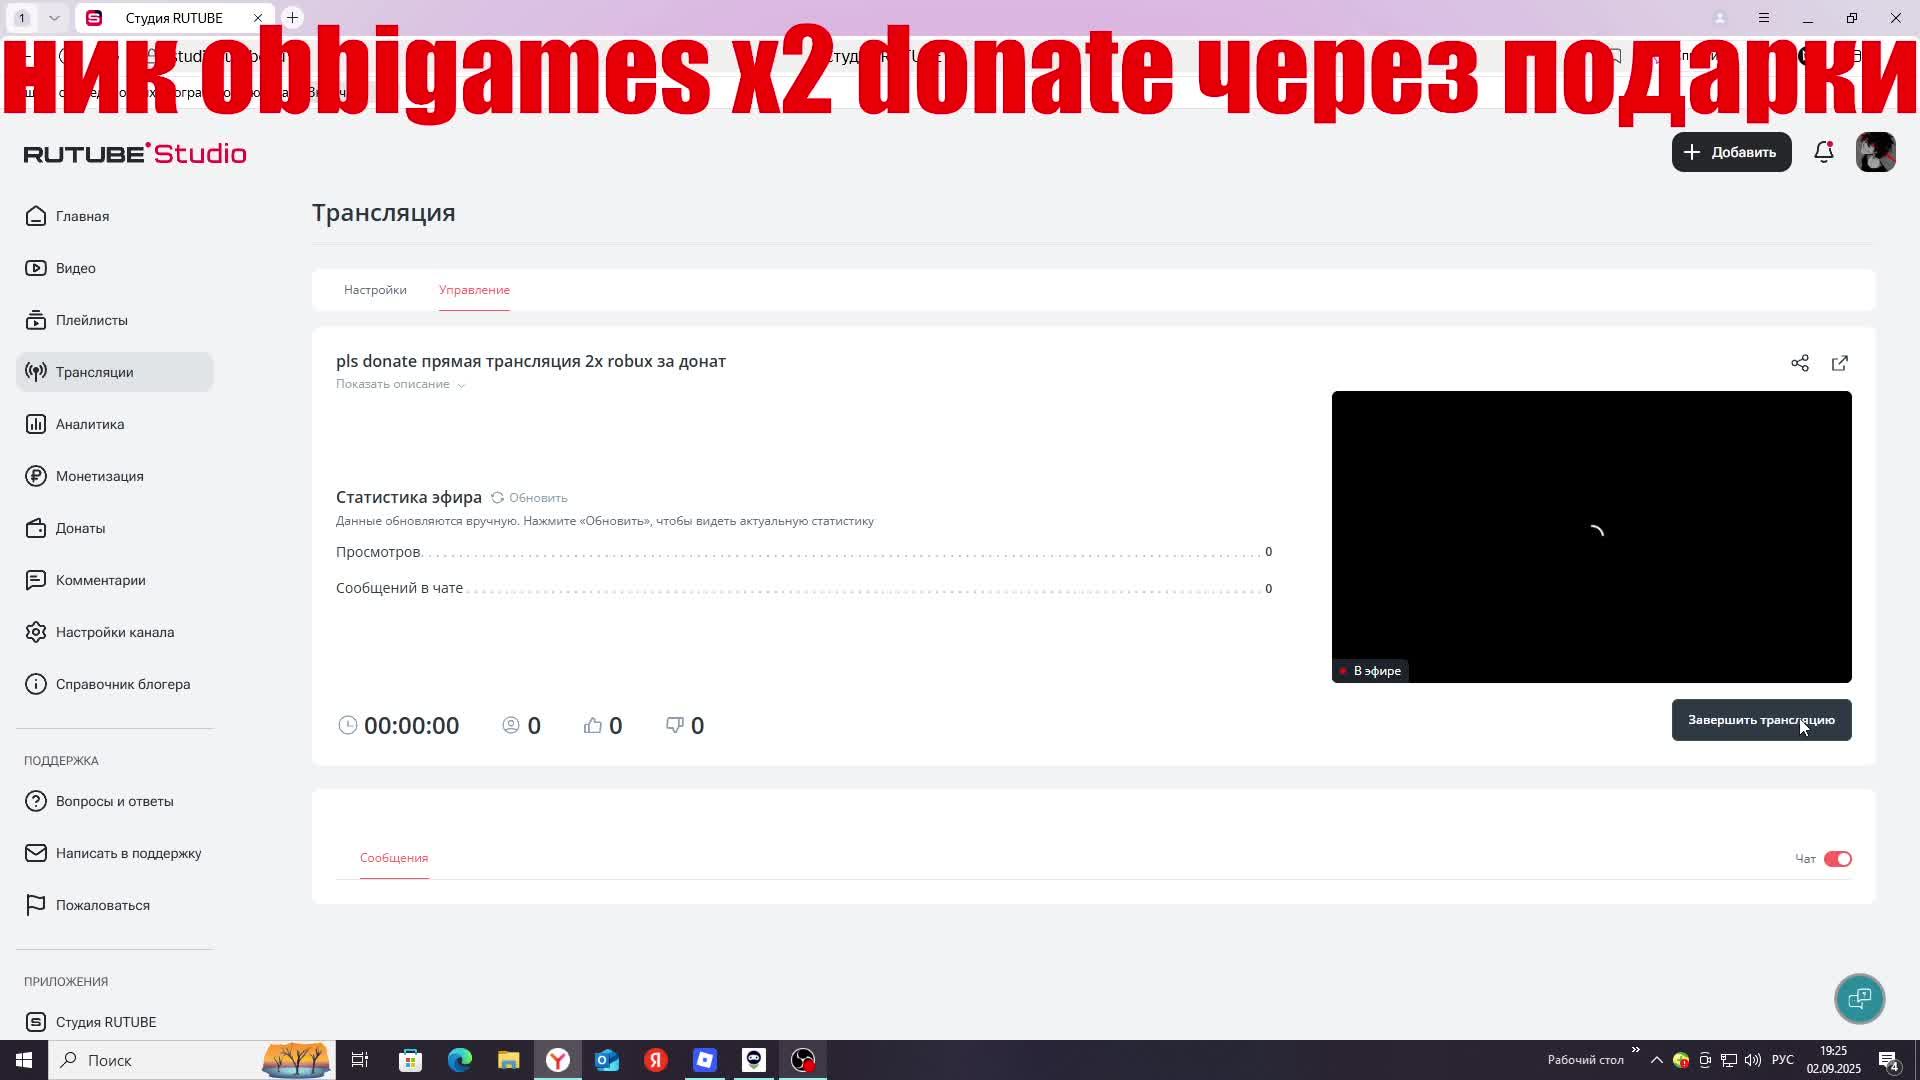Click the support chat bubble button

tap(1860, 998)
